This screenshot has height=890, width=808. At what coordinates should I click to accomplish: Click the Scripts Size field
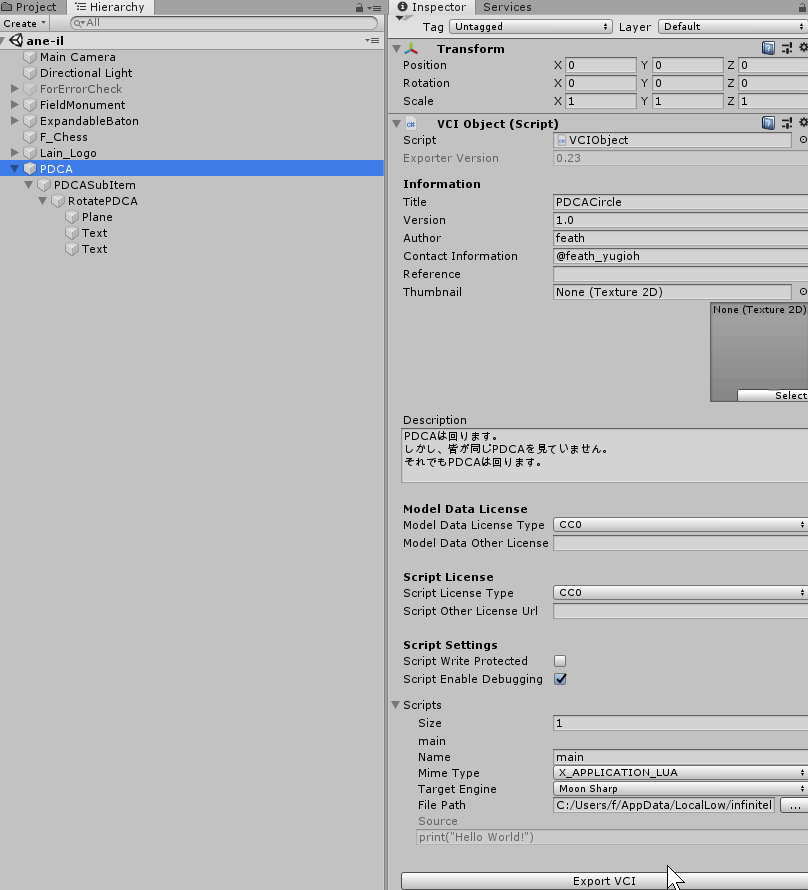[x=680, y=723]
